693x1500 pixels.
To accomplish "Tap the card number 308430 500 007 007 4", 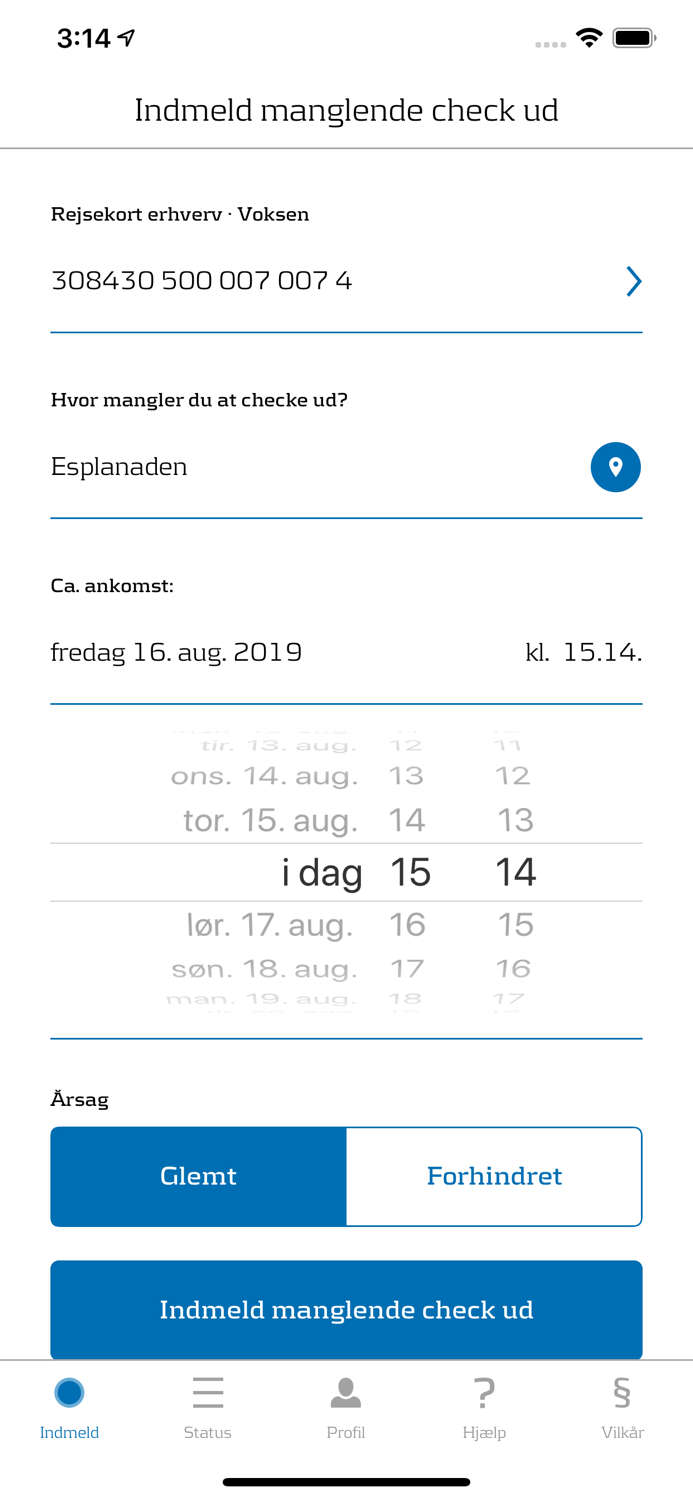I will tap(201, 281).
